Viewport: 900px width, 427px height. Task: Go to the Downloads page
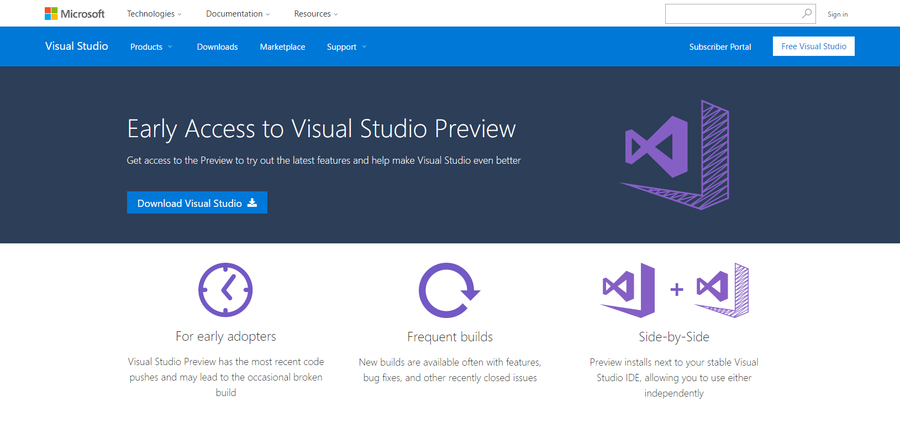[217, 47]
